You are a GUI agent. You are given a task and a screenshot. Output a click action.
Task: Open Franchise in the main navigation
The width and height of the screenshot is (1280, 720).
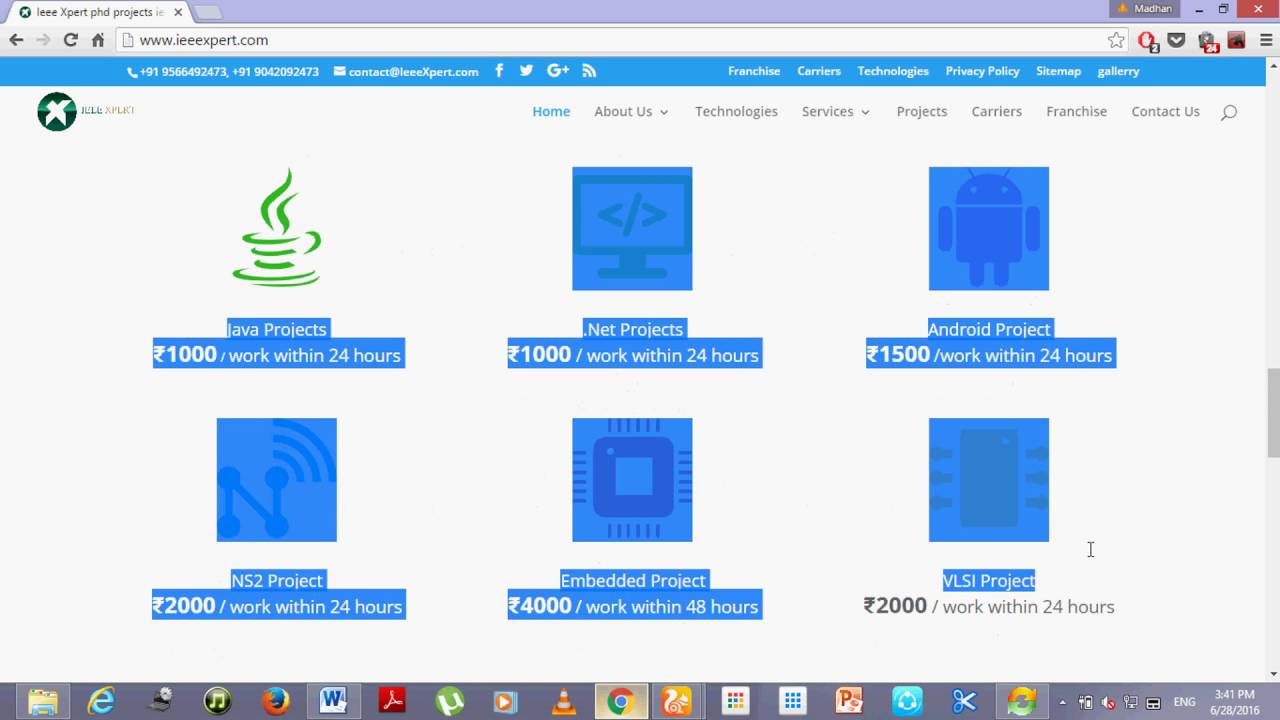(1077, 112)
